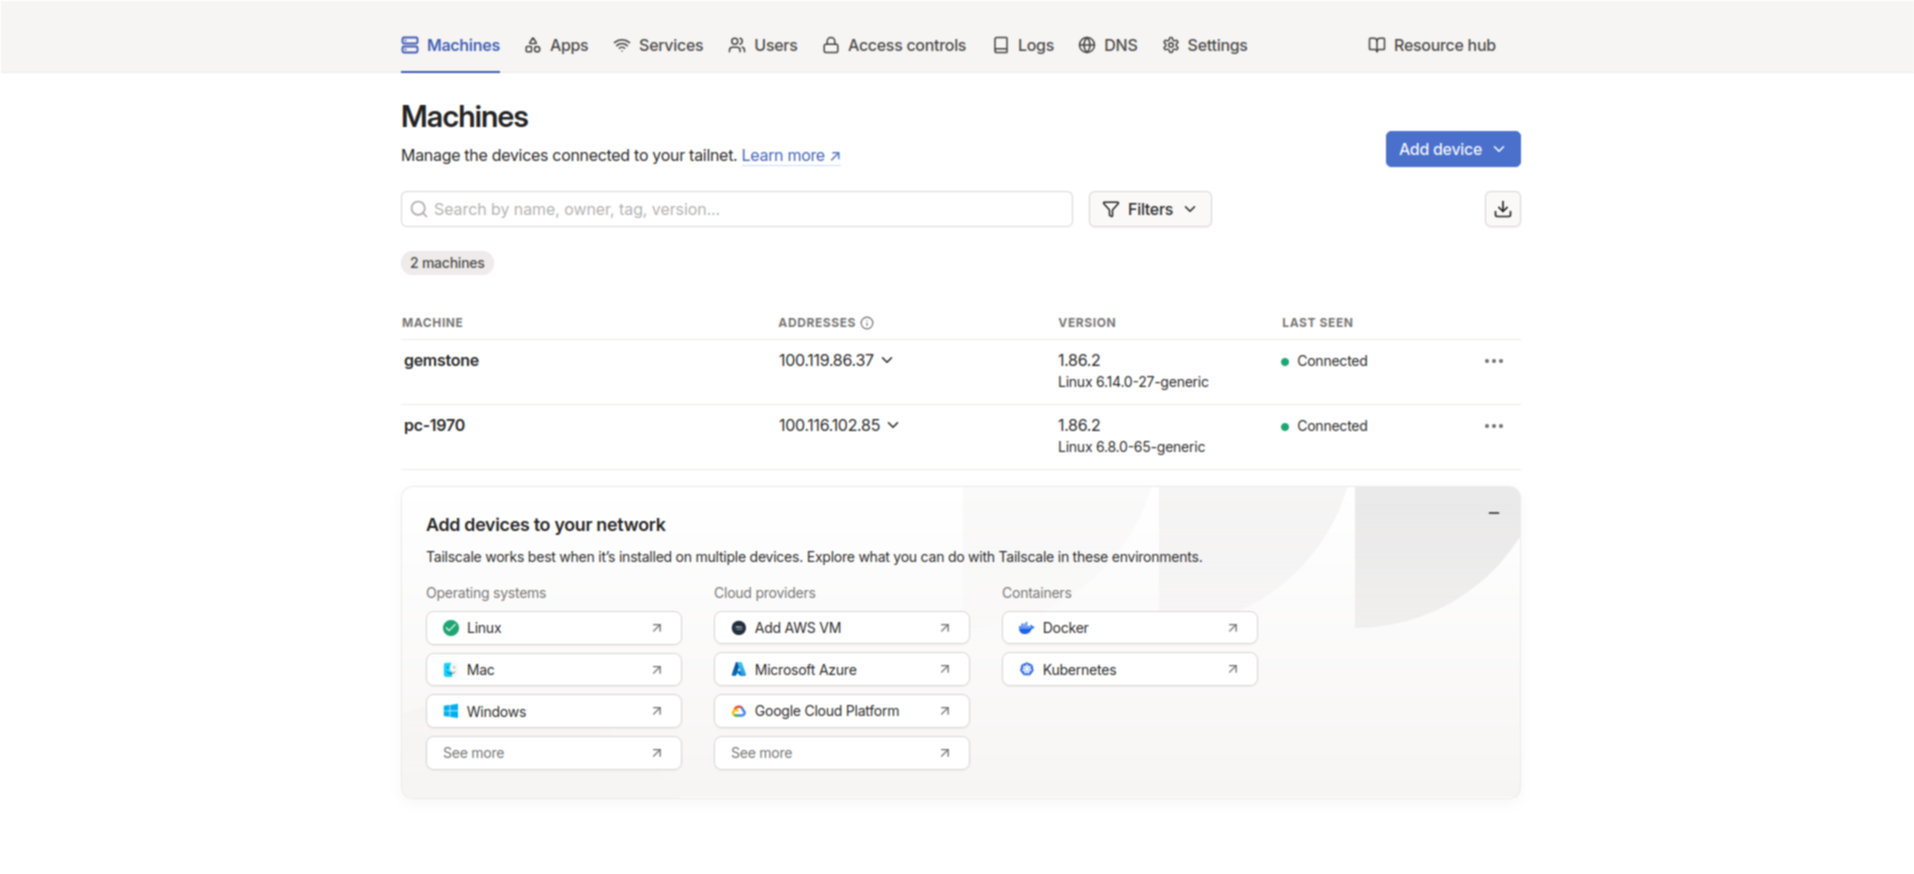Open the Linux install link

coord(554,628)
